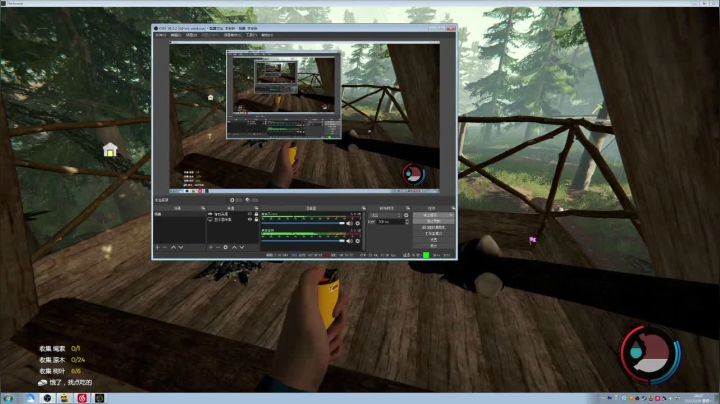The image size is (720, 404).
Task: Pop out the Scene Transitions dock
Action: [x=408, y=208]
